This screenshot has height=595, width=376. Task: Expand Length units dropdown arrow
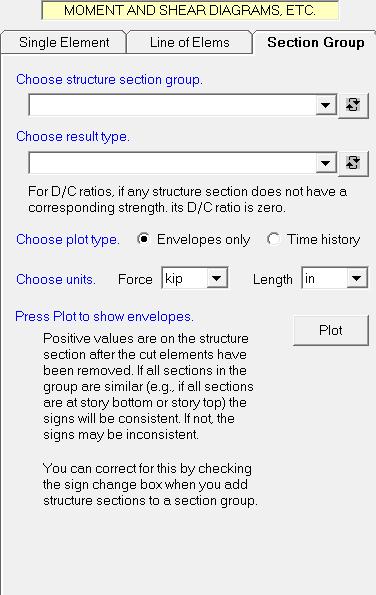(x=357, y=279)
